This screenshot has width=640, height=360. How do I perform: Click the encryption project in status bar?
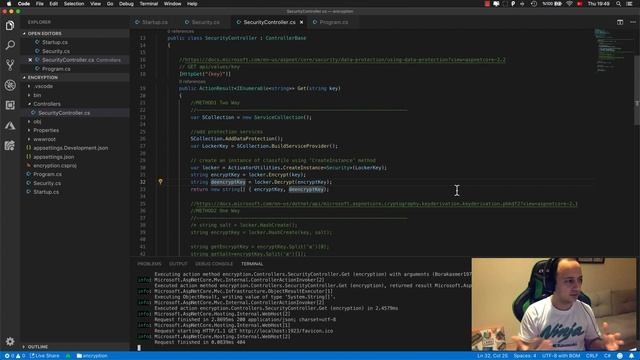[92, 356]
